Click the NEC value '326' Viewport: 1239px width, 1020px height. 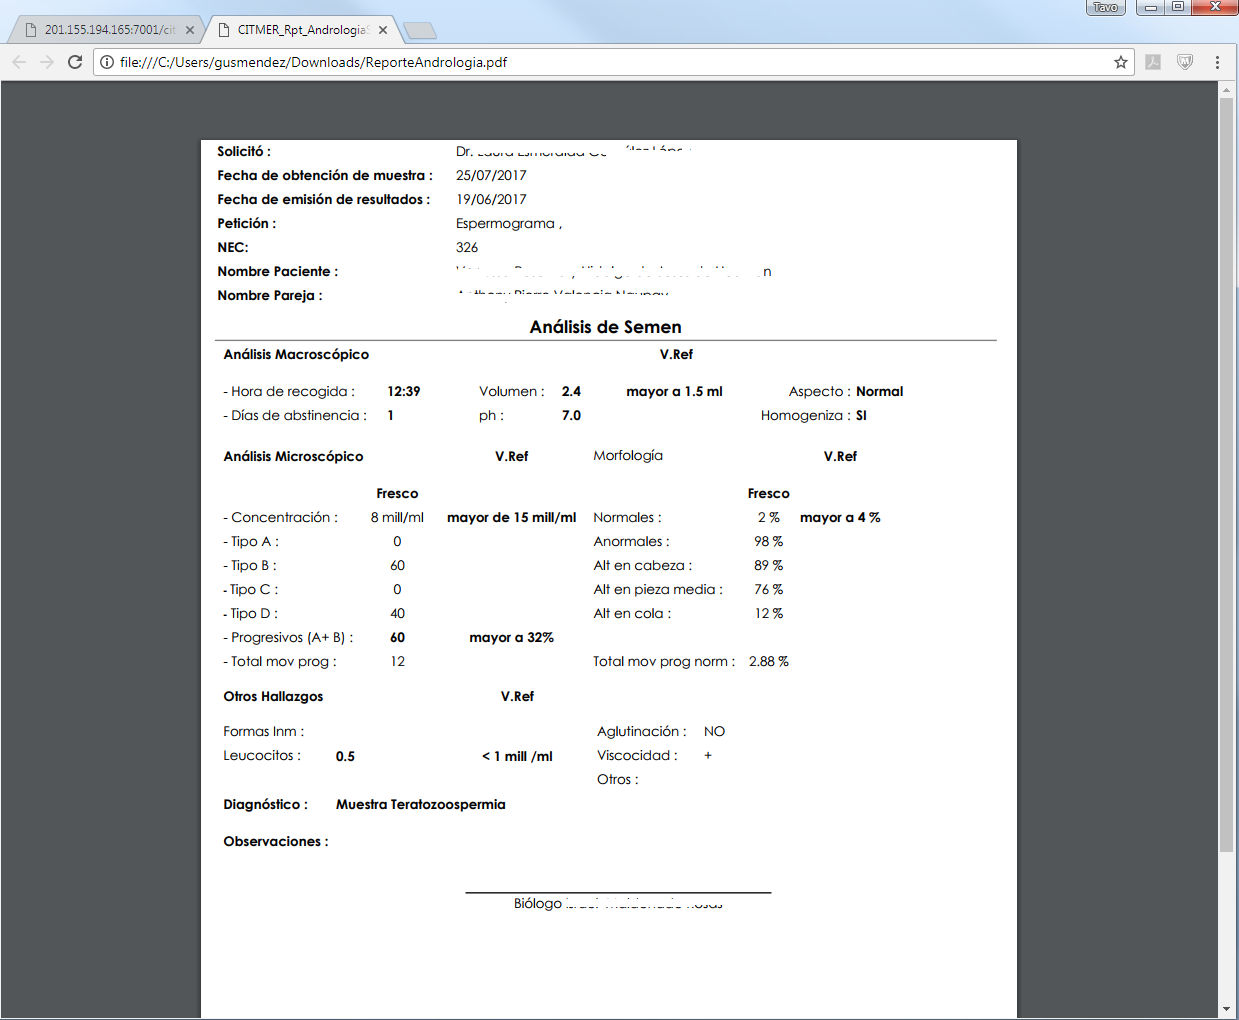(467, 247)
